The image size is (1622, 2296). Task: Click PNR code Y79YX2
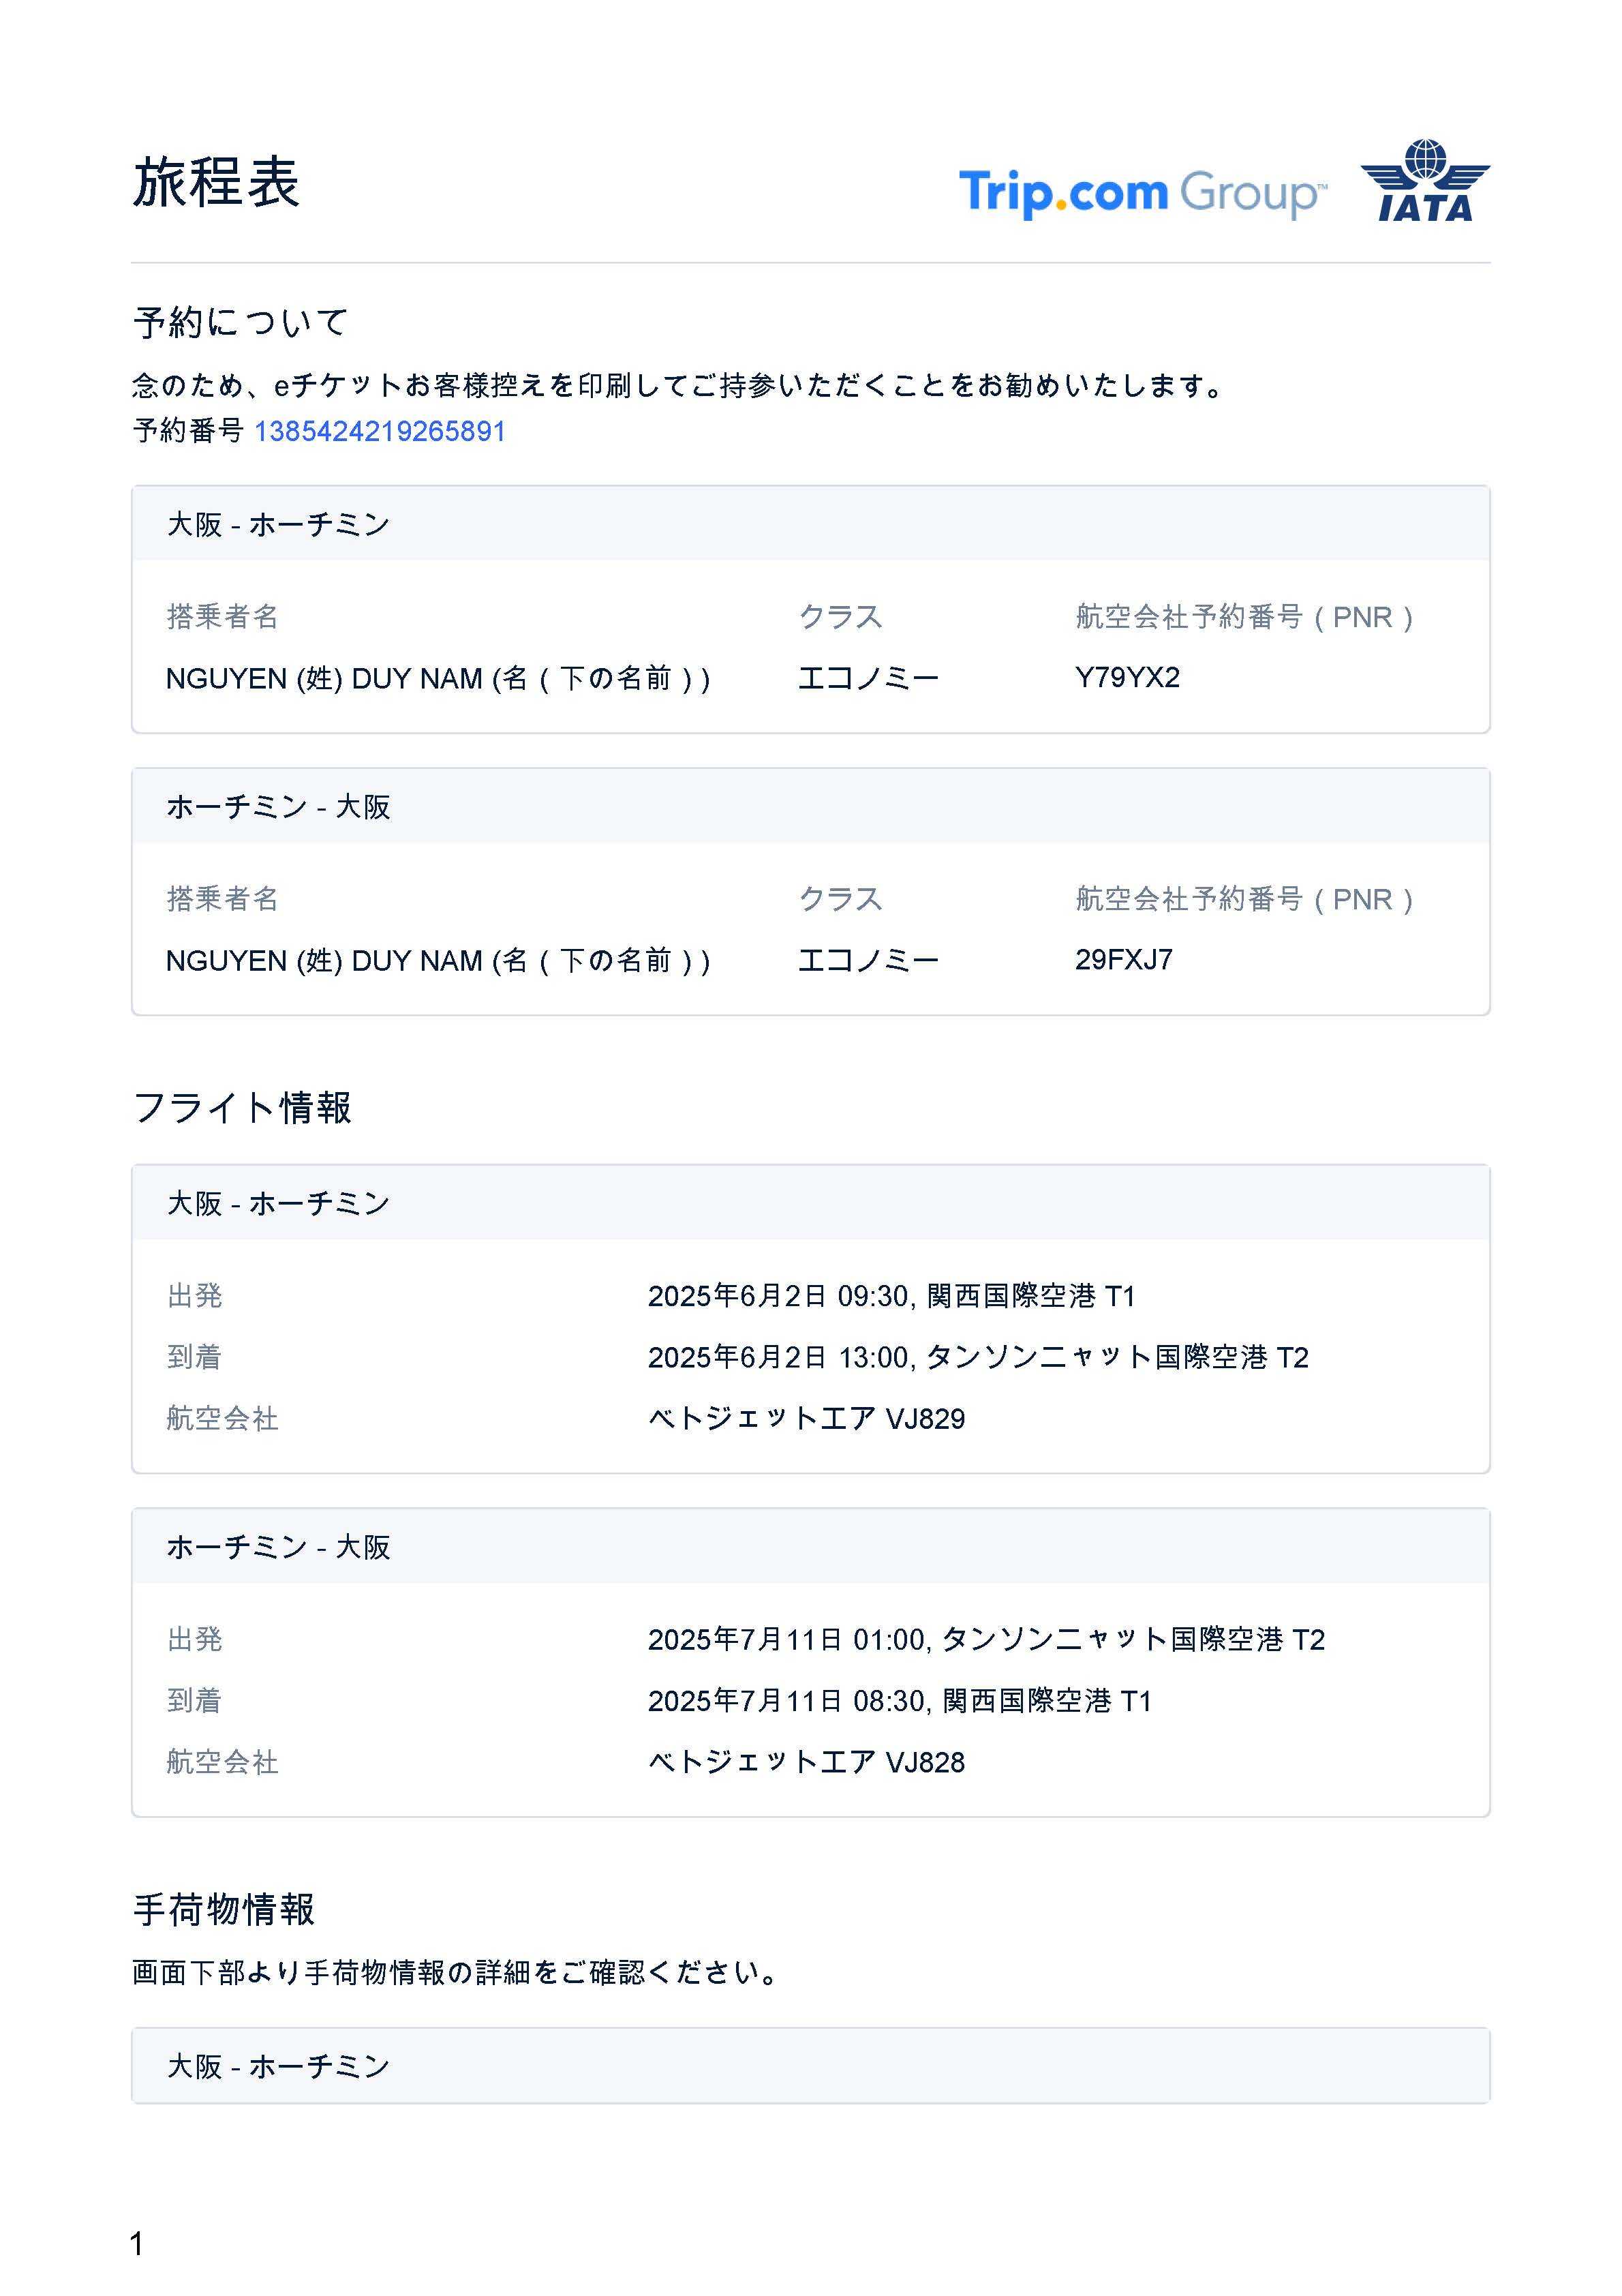click(1127, 678)
